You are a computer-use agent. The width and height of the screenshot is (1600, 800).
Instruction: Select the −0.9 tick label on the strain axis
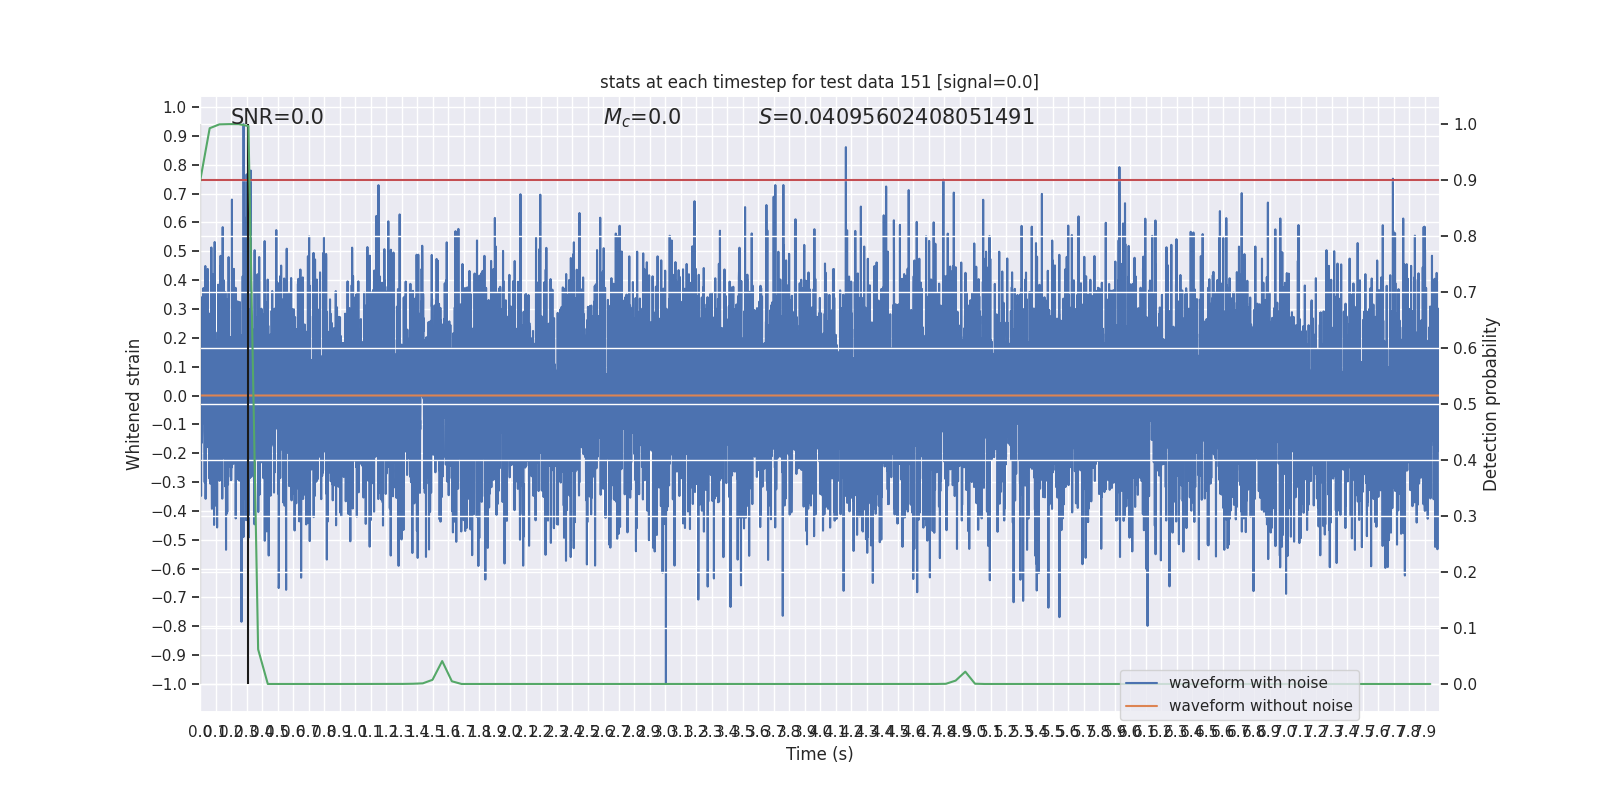click(x=169, y=655)
